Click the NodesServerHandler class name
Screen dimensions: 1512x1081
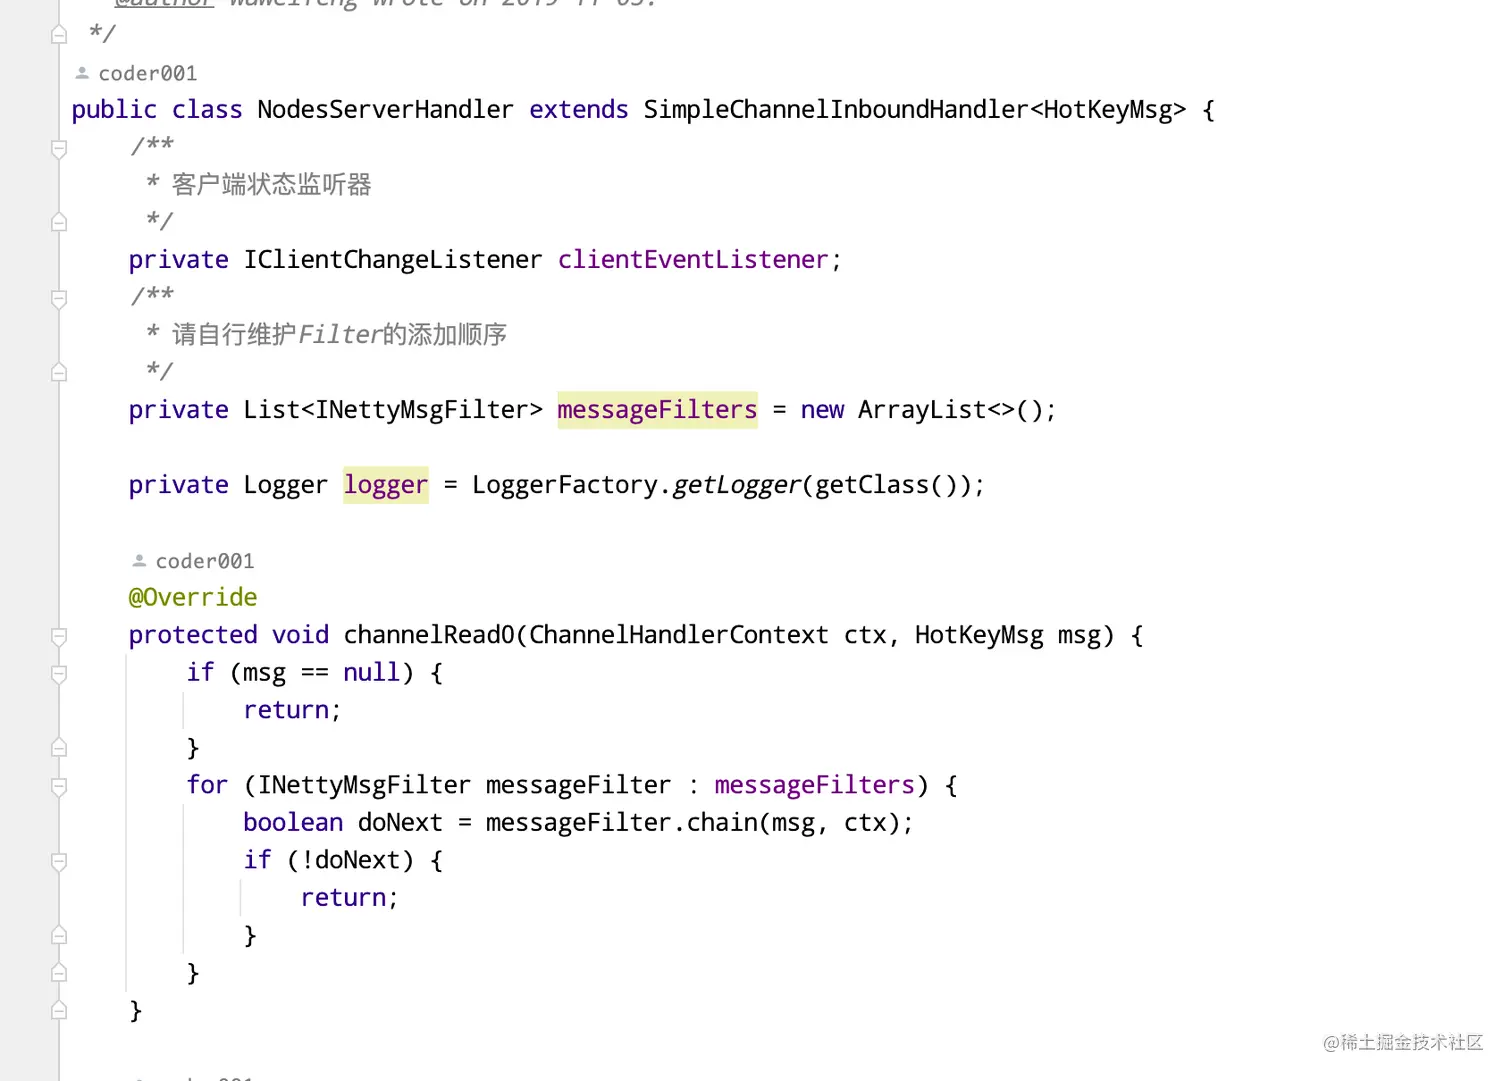click(385, 109)
